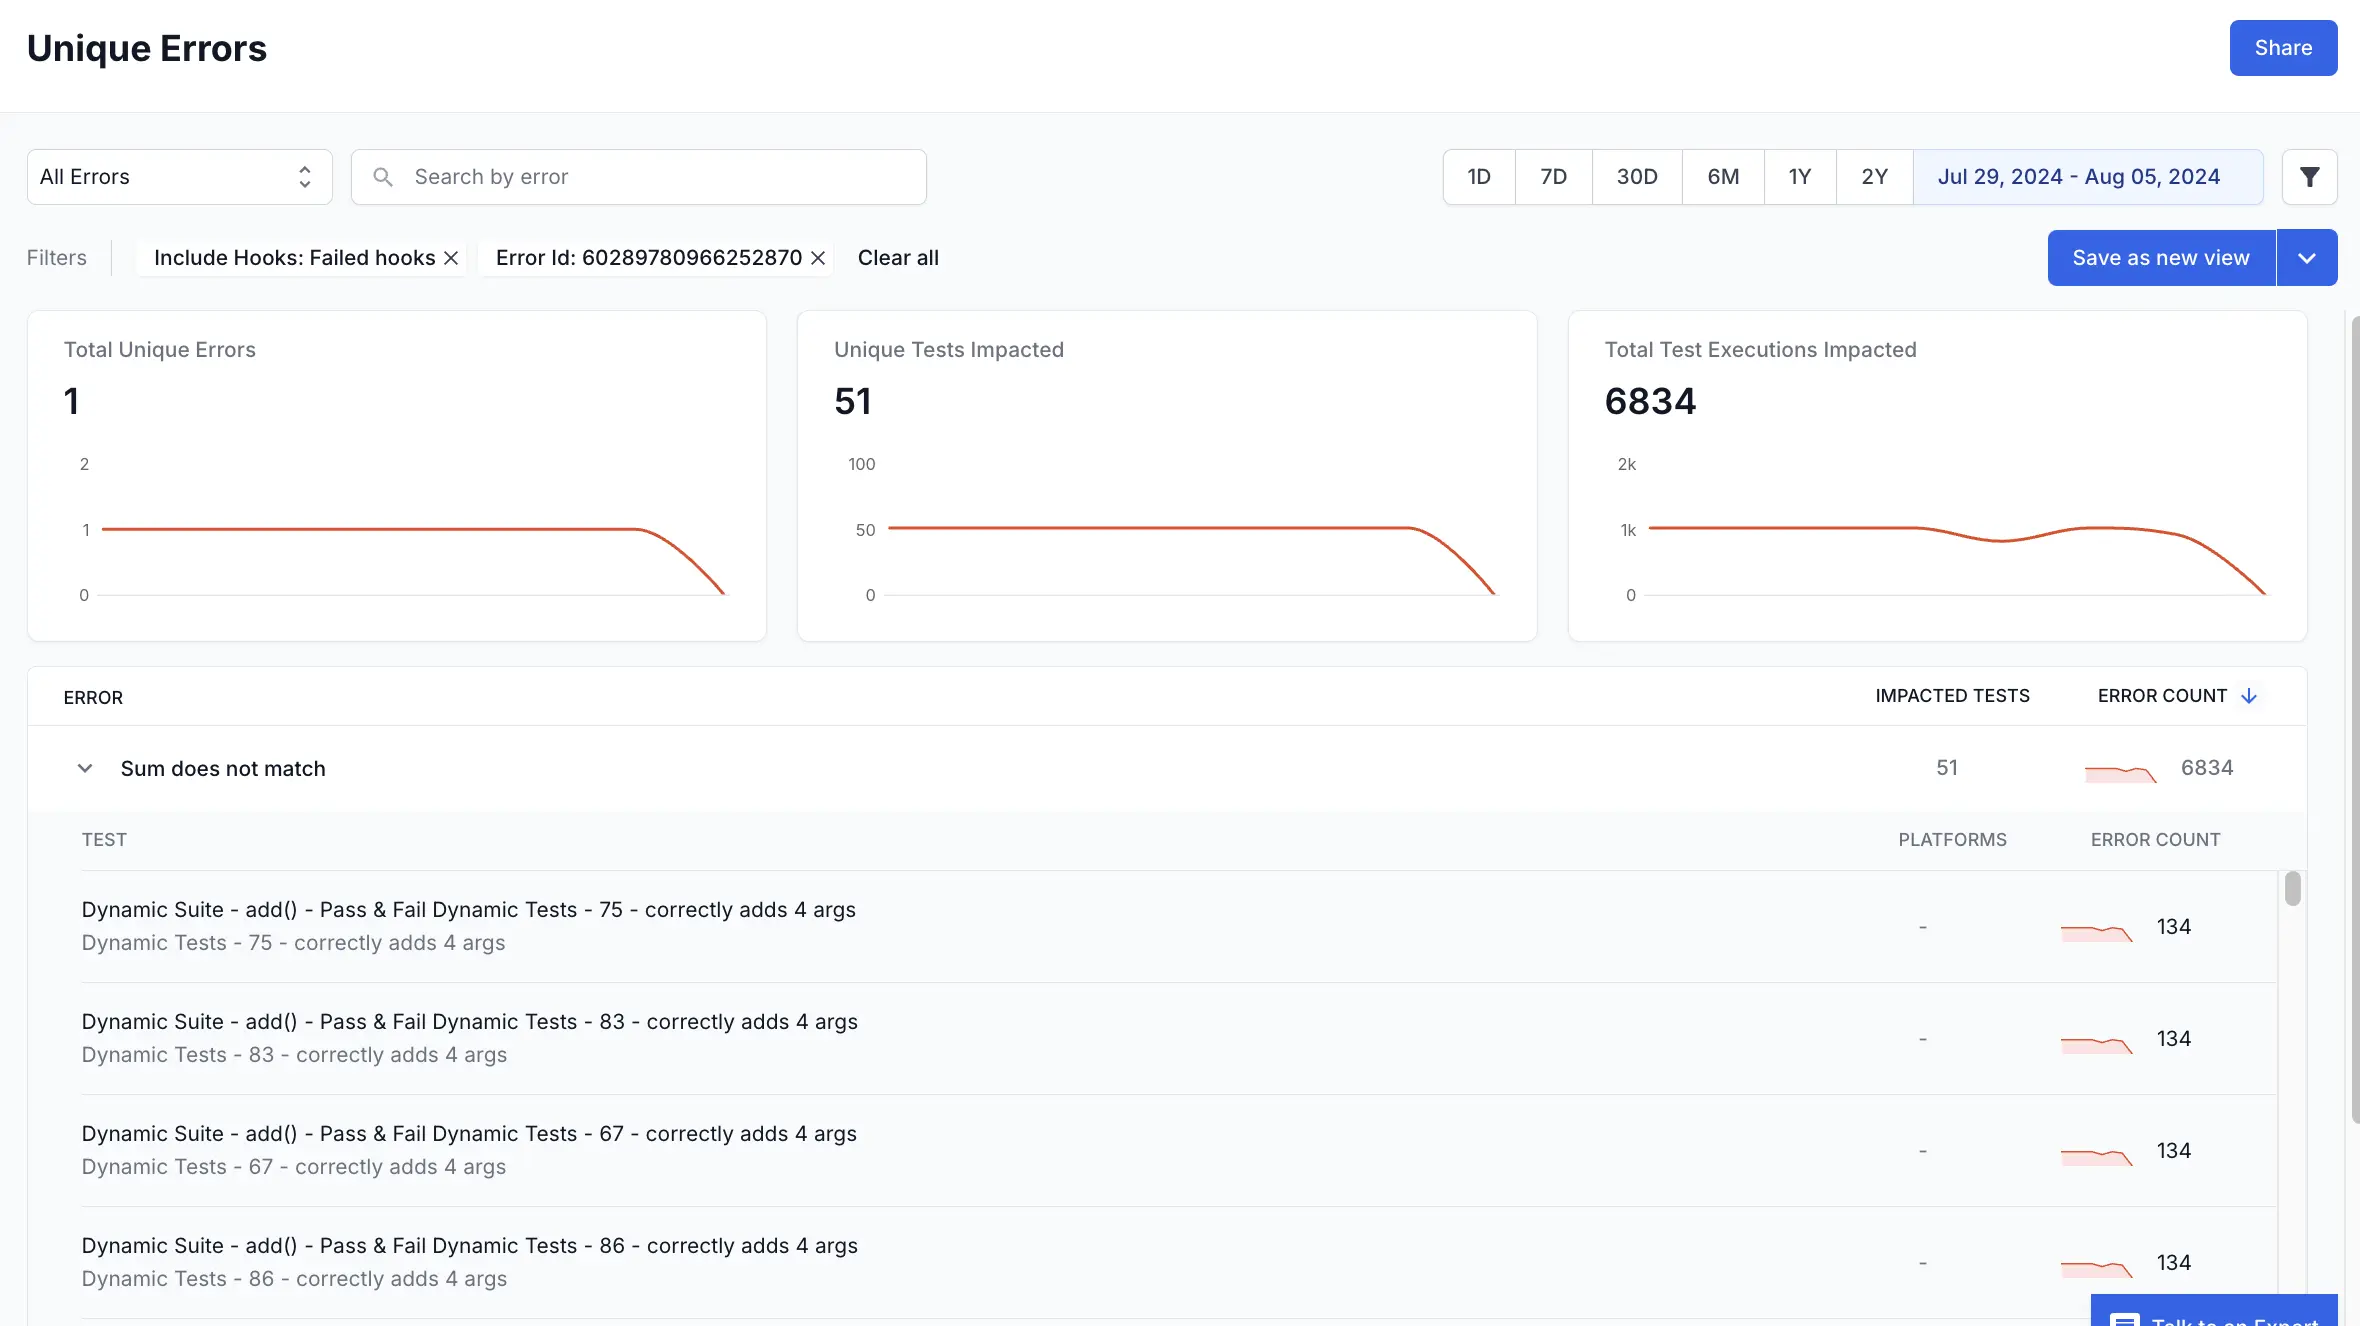Click sparkline of Dynamic Tests 75 row
2360x1326 pixels.
[2096, 932]
